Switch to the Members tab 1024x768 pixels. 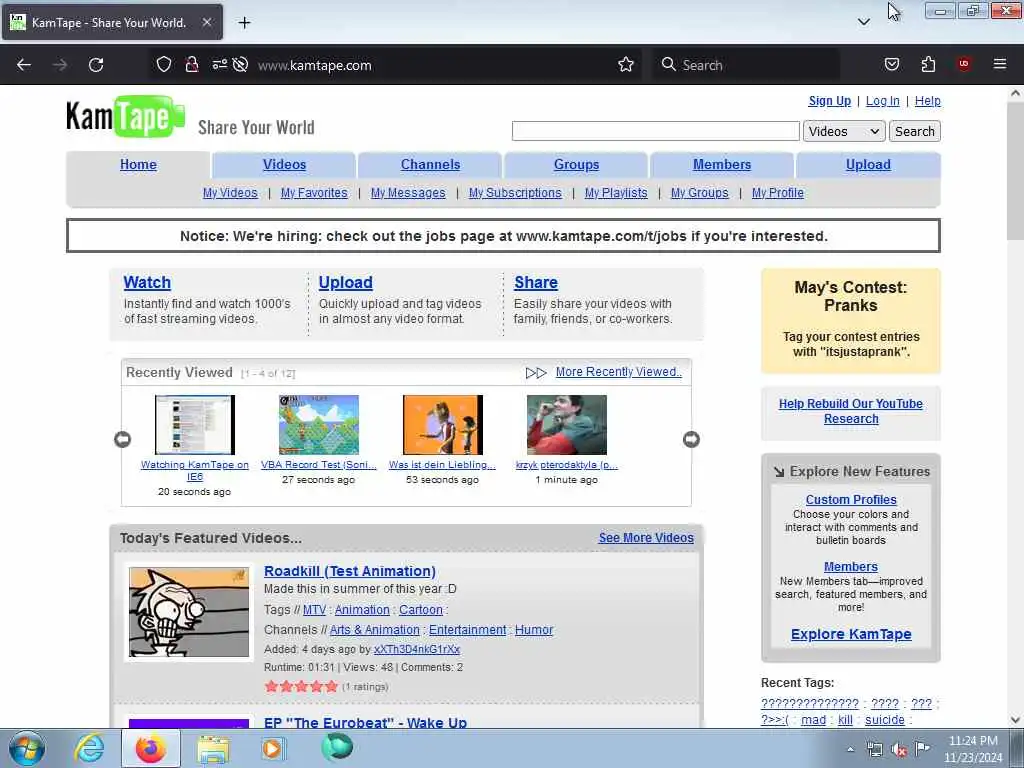point(722,165)
